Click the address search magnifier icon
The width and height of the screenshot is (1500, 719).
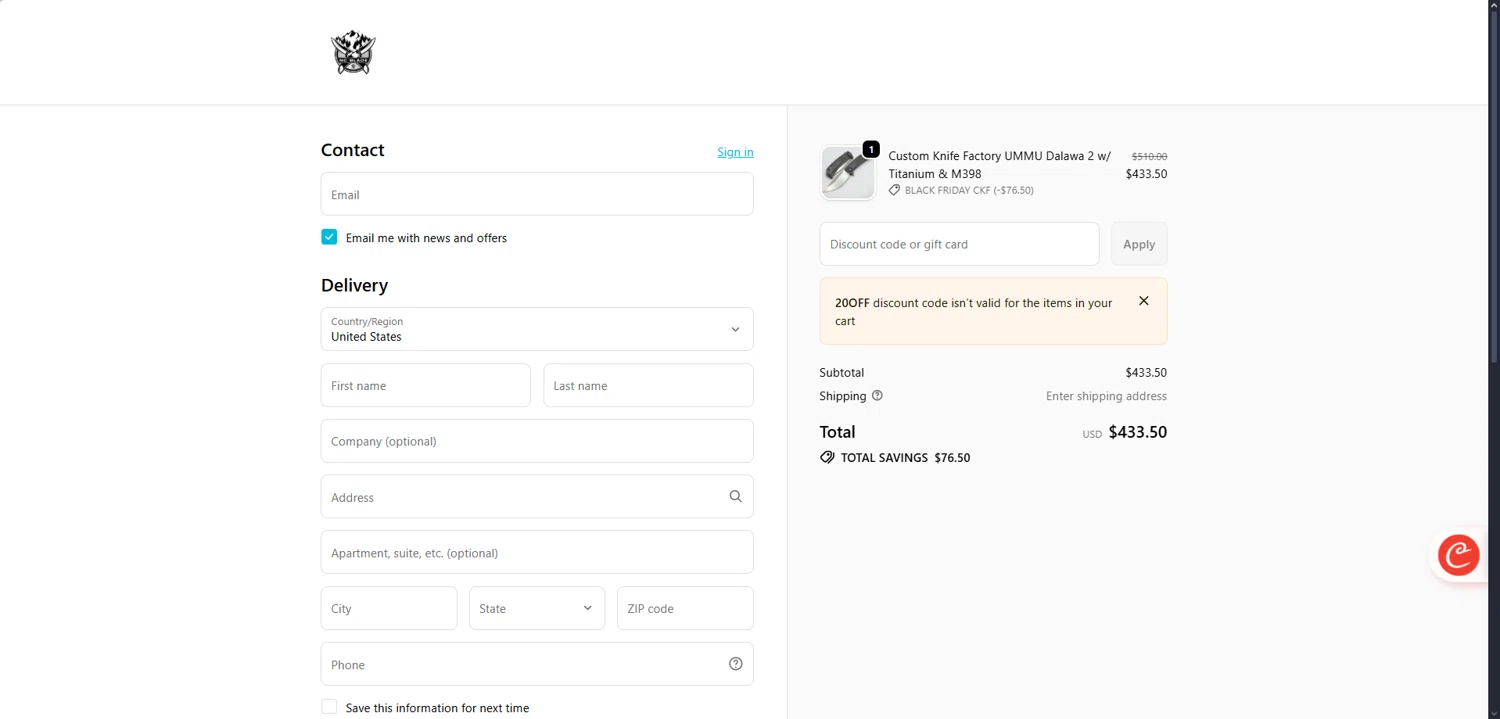[736, 496]
